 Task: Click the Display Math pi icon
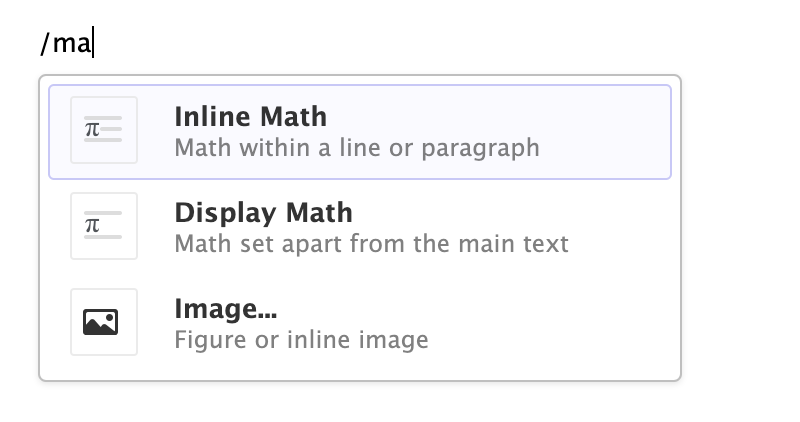pos(93,226)
